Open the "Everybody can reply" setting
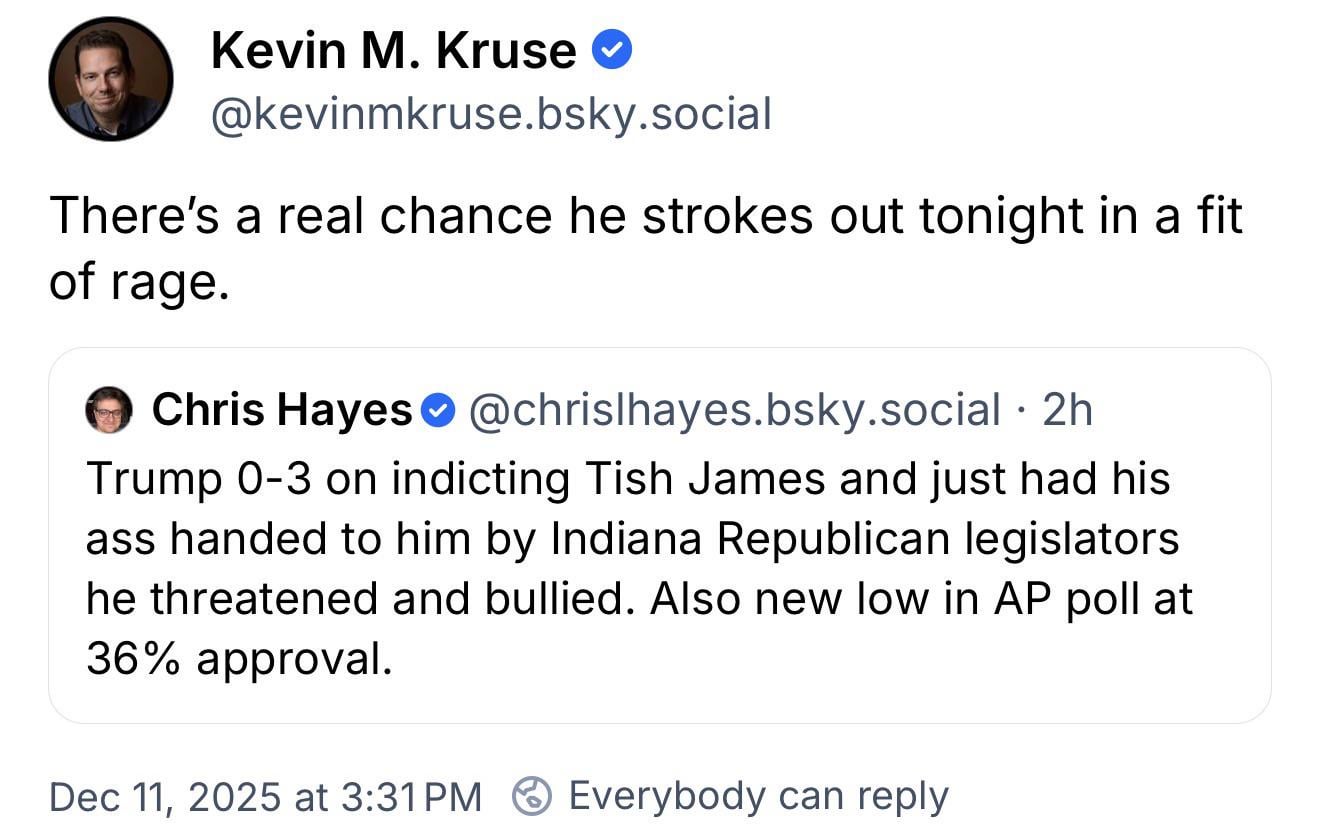The width and height of the screenshot is (1320, 838). (x=758, y=797)
